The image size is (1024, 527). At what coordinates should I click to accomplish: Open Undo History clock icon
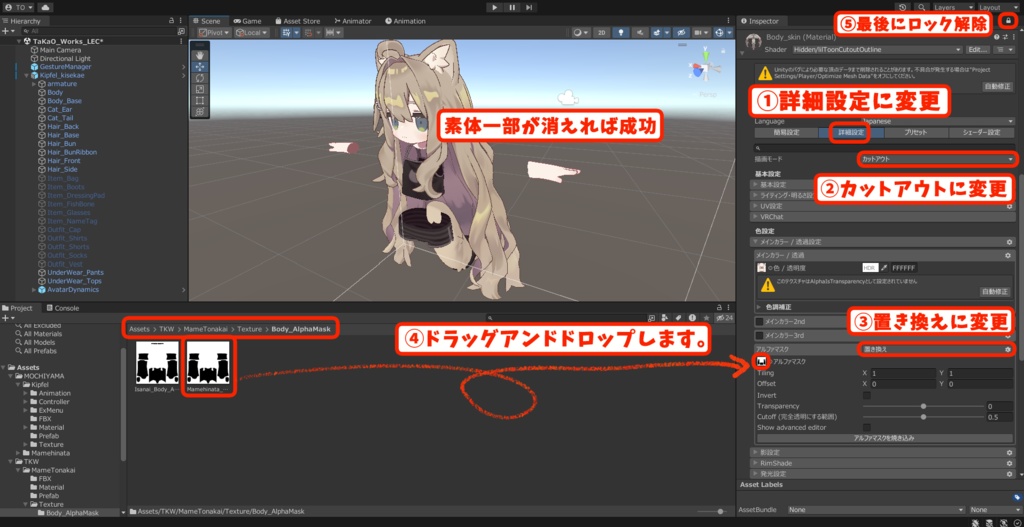[902, 7]
